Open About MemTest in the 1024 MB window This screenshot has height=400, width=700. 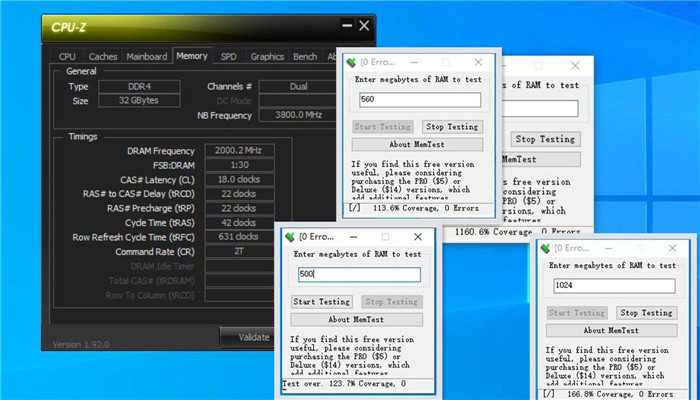[x=608, y=330]
